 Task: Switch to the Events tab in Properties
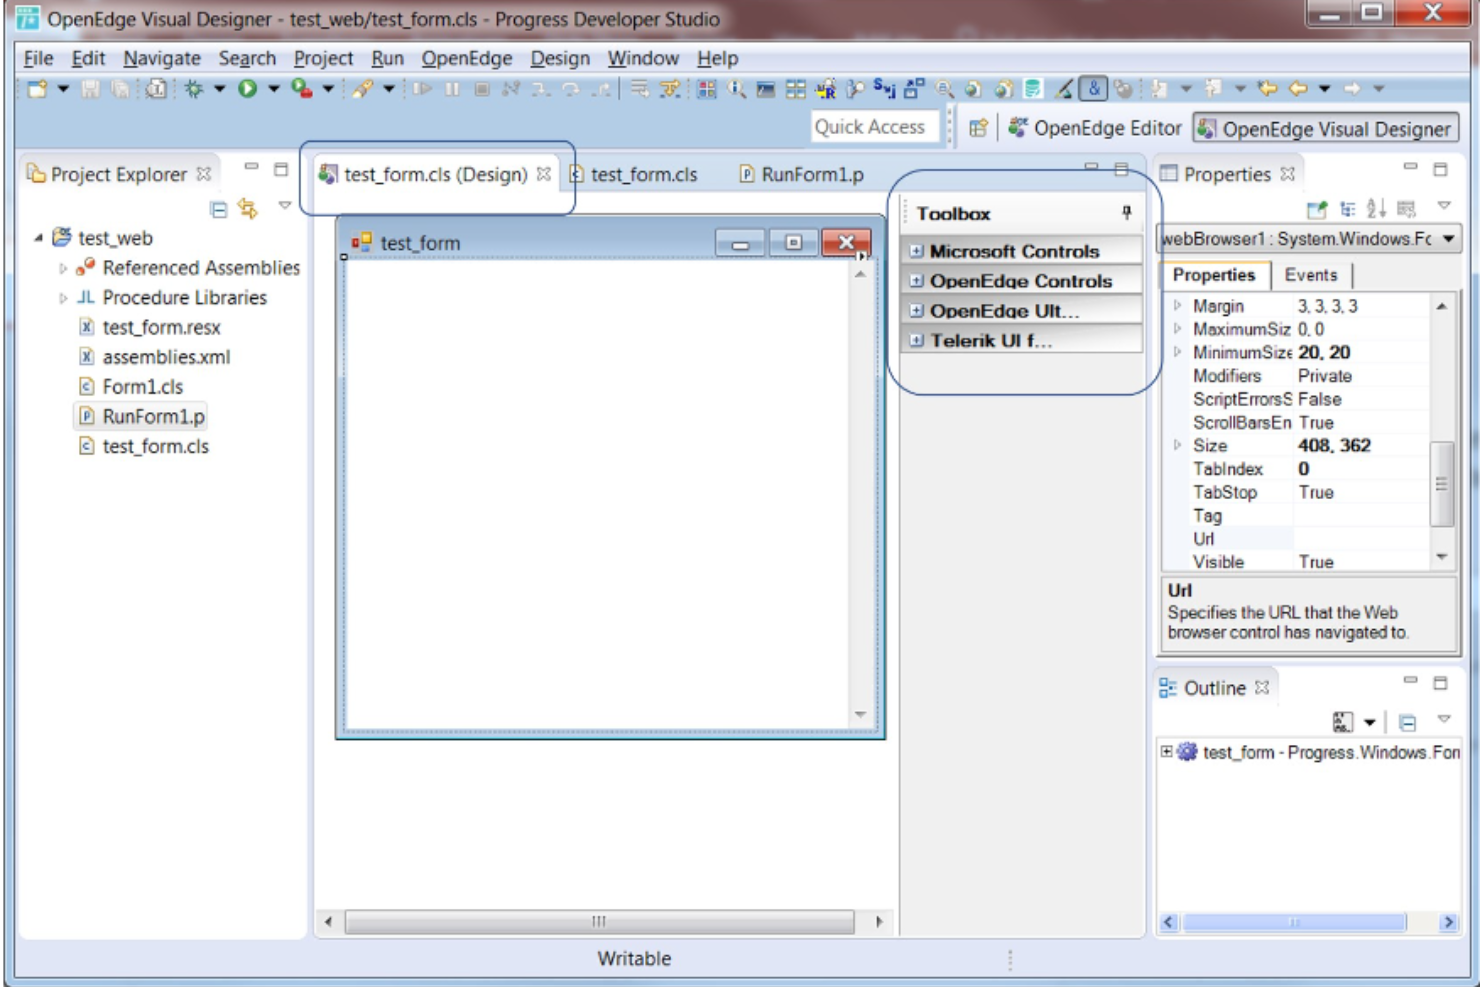1312,275
